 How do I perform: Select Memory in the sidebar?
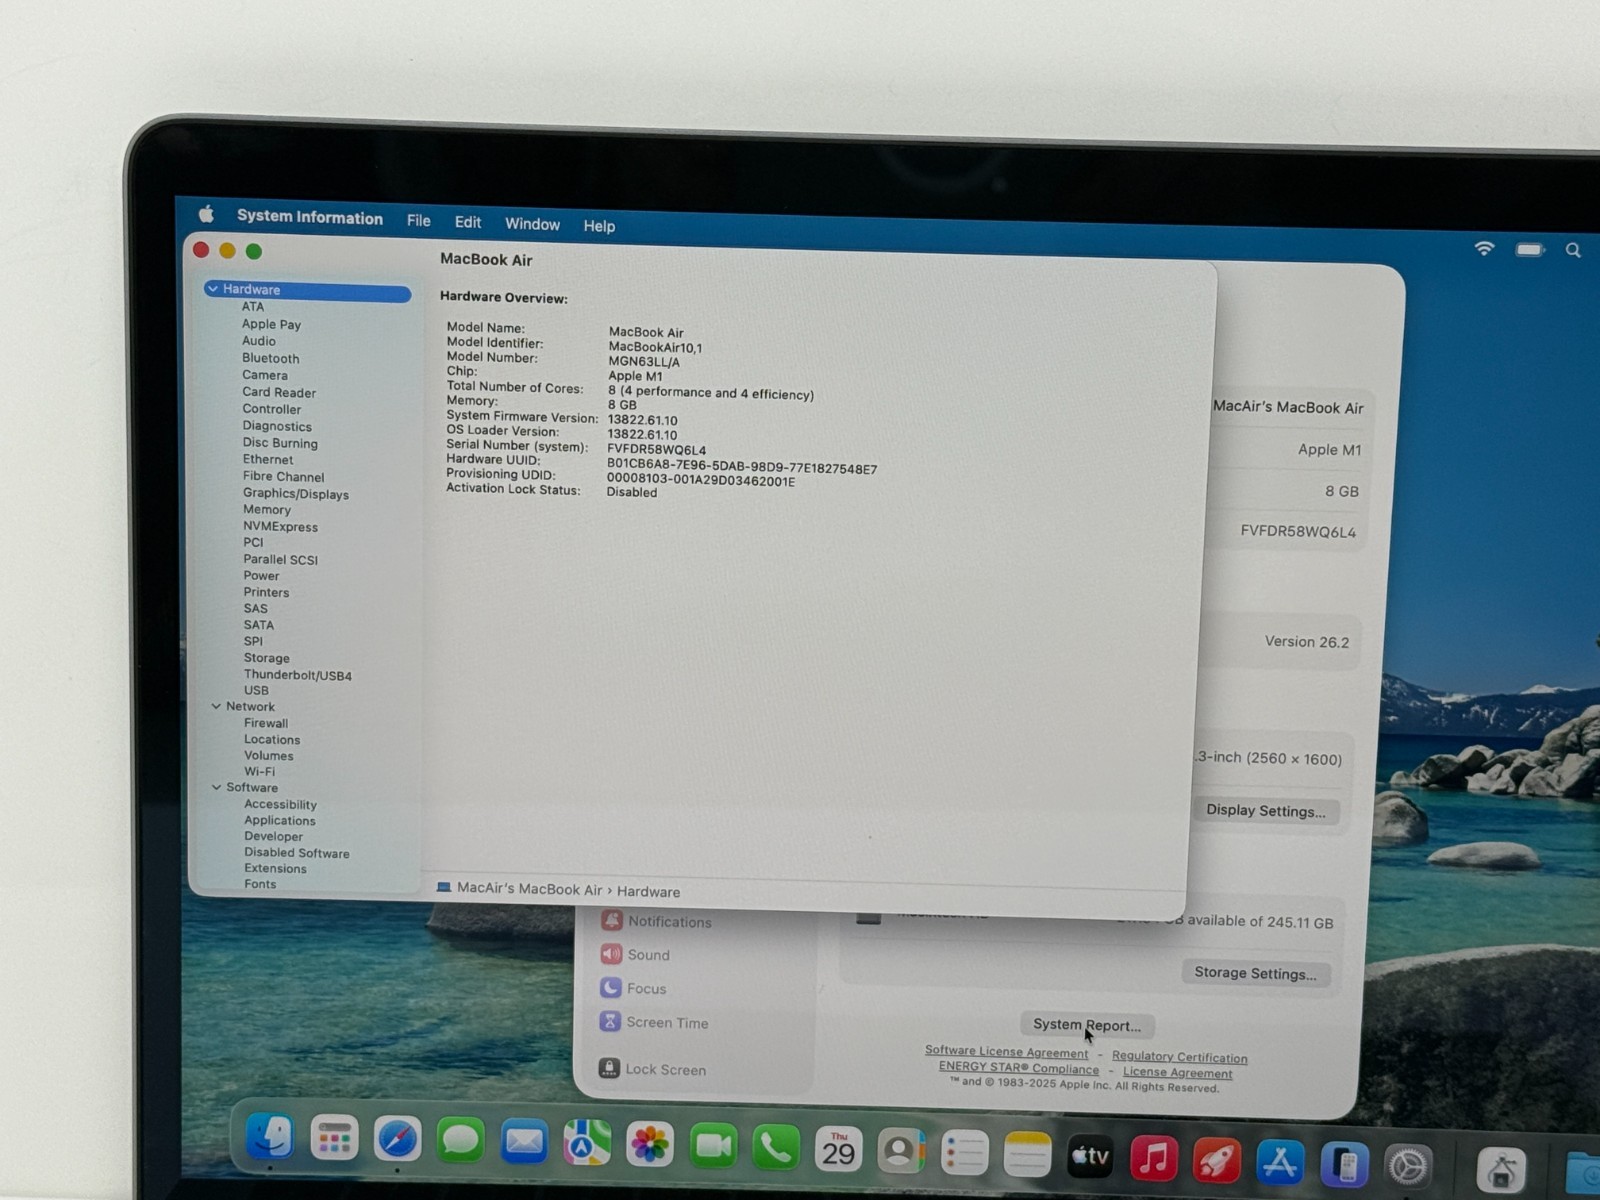click(267, 510)
